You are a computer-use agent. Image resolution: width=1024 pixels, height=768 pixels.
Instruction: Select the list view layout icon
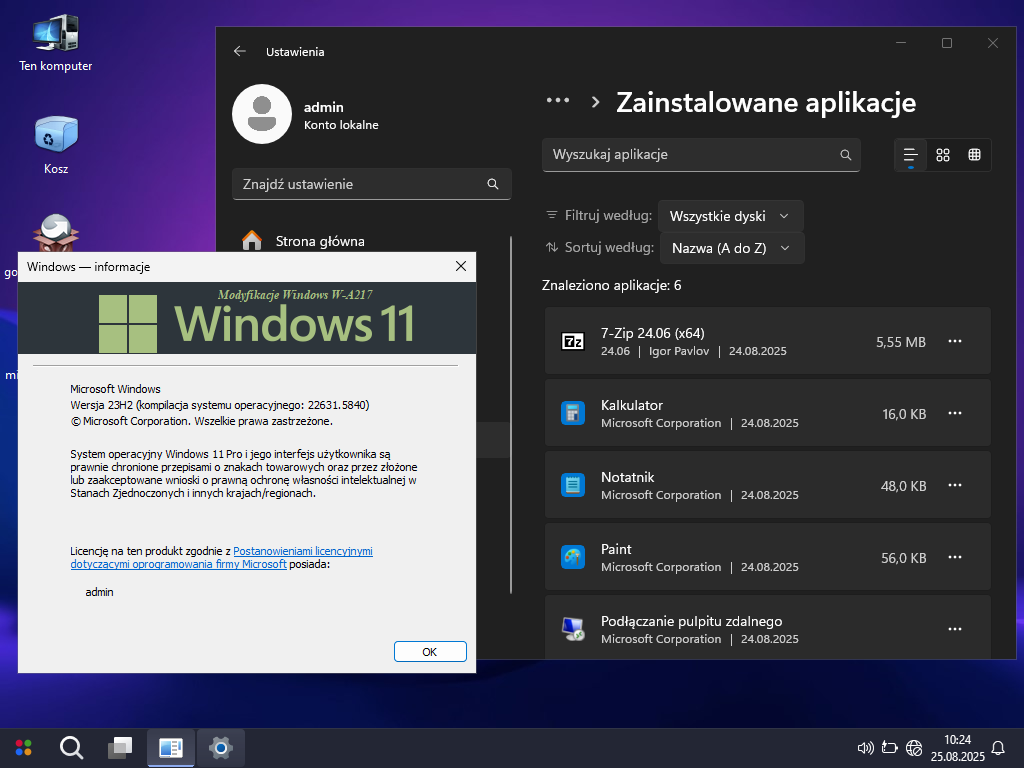[910, 155]
